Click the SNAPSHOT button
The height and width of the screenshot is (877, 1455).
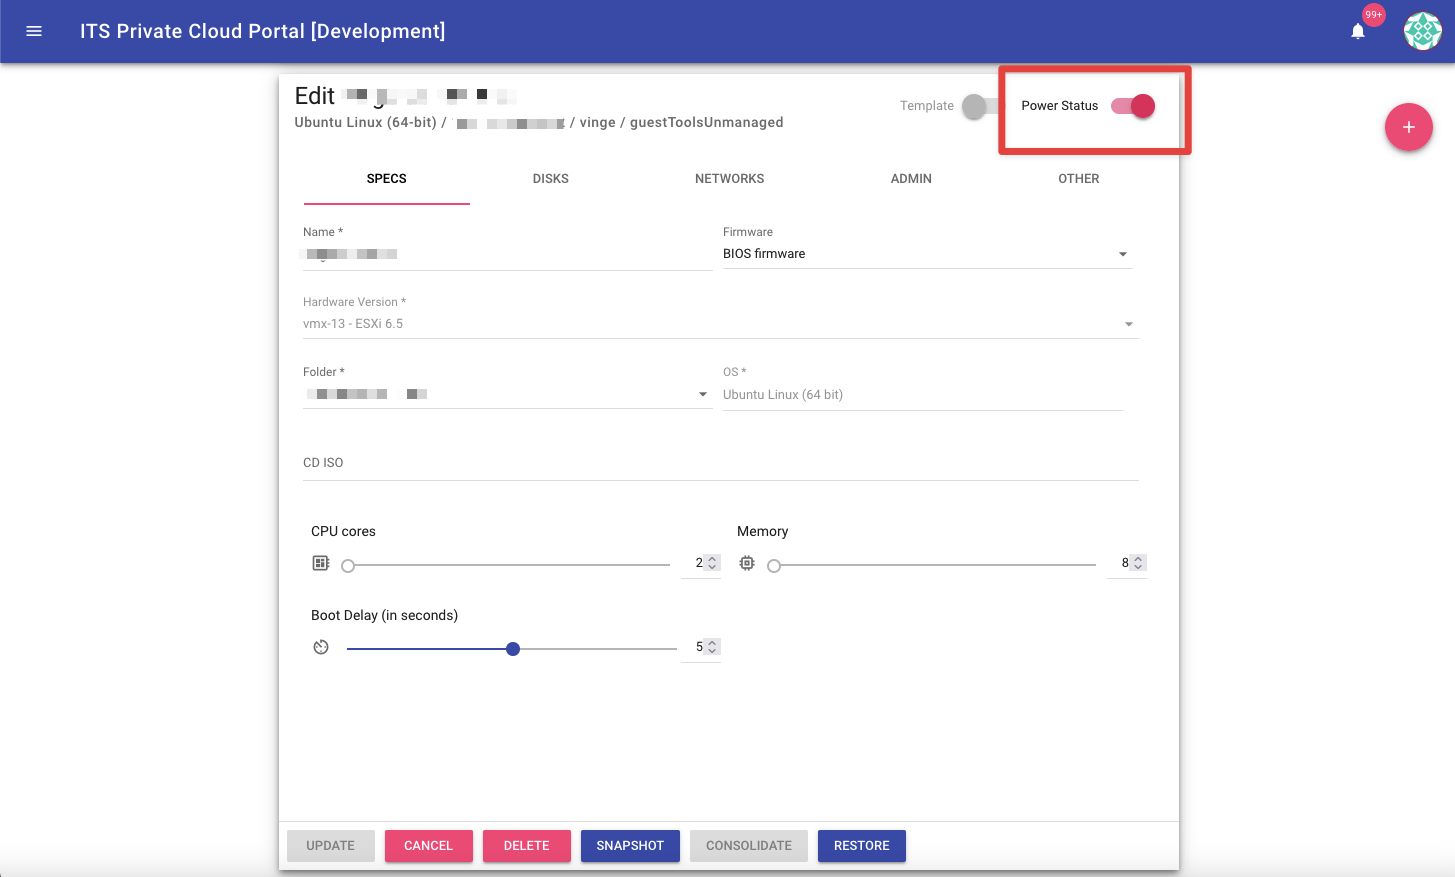(630, 846)
